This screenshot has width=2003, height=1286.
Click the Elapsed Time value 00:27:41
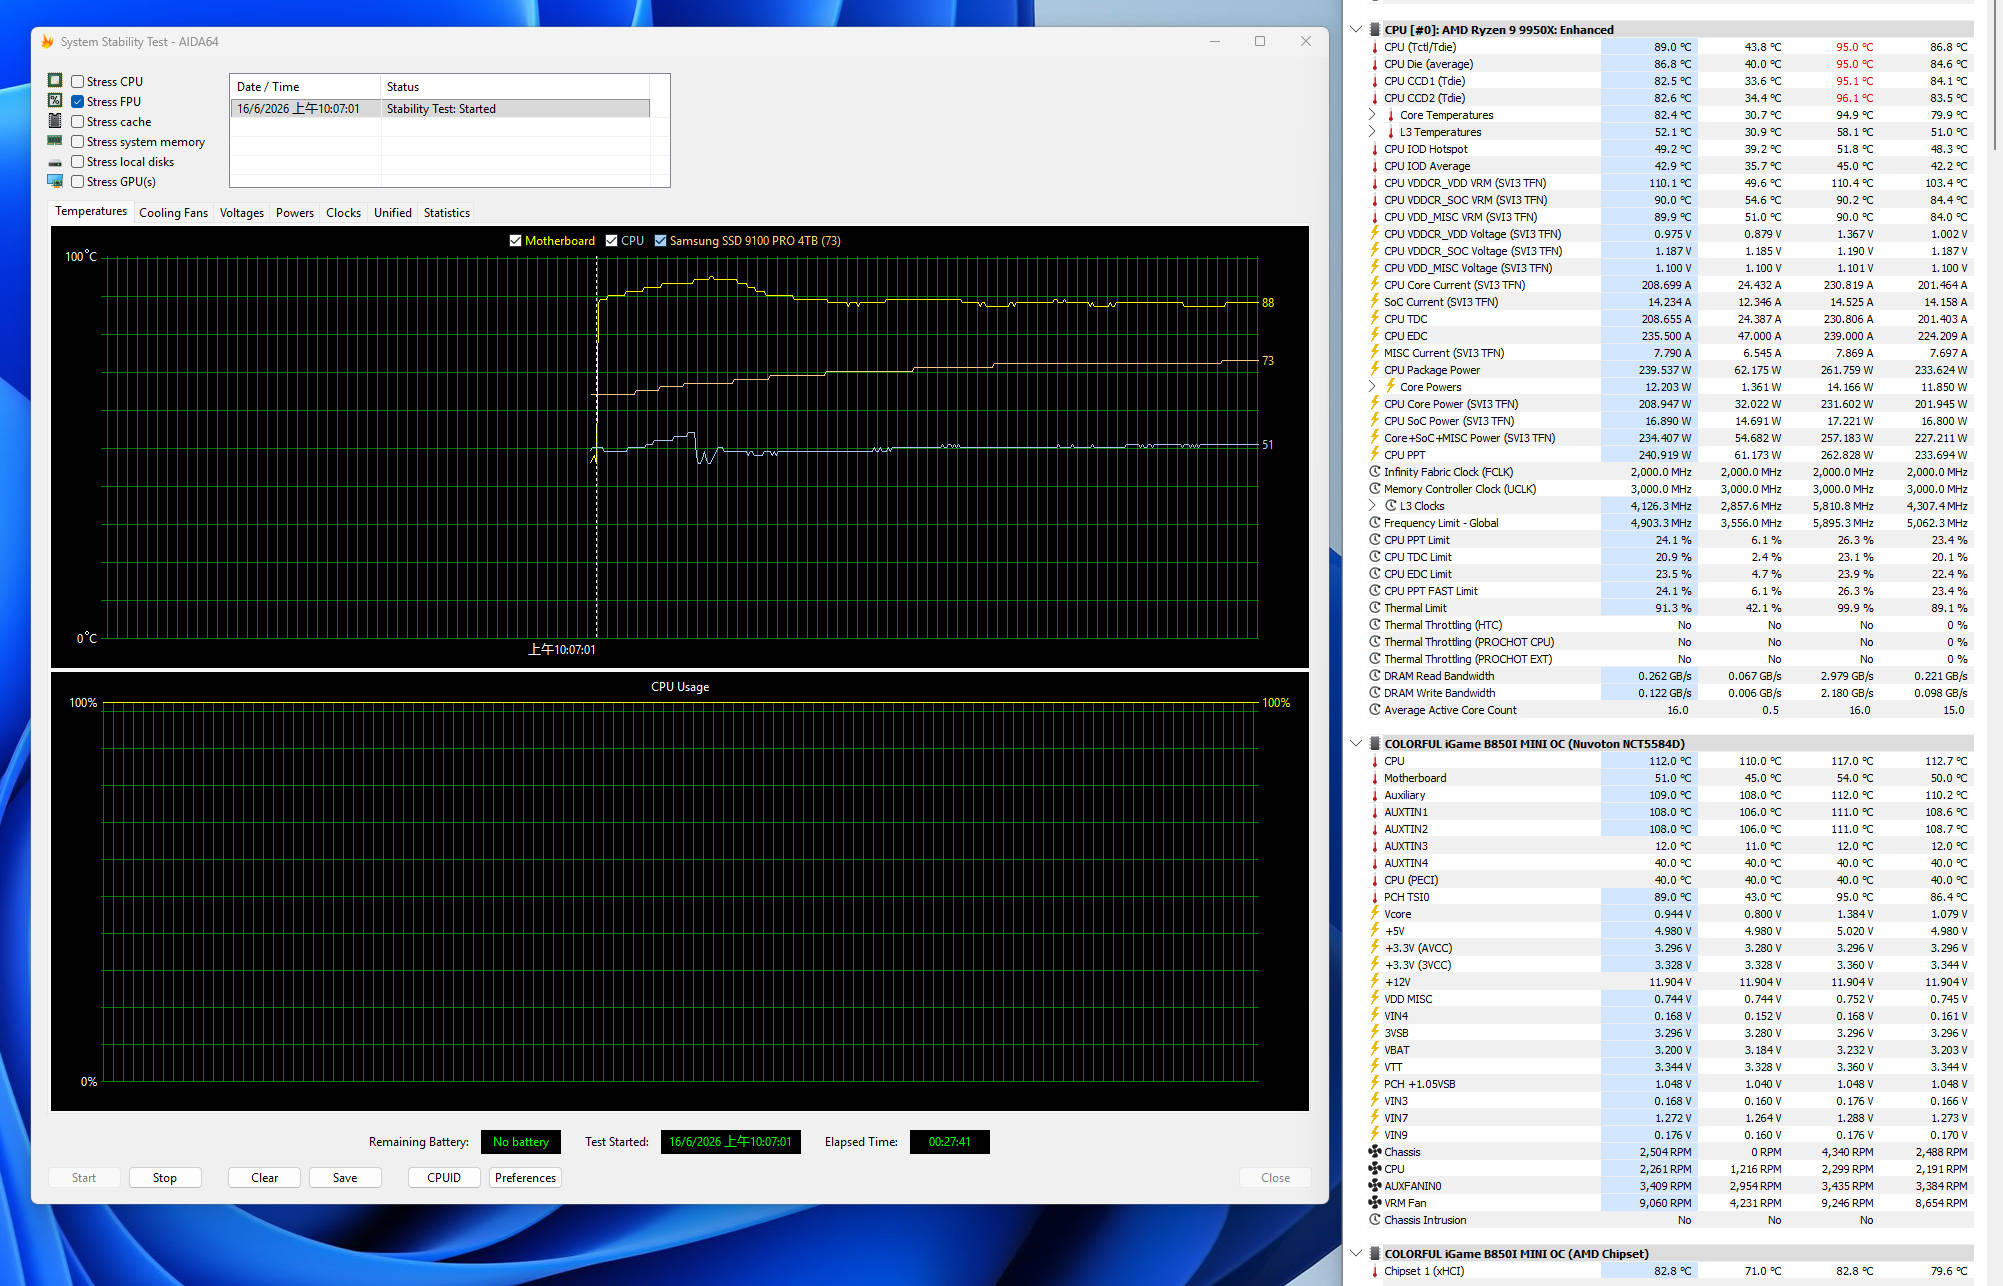click(x=950, y=1142)
